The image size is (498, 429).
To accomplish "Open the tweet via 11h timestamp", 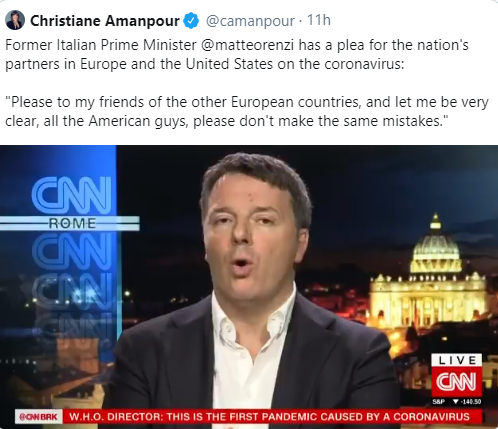I will [x=318, y=20].
